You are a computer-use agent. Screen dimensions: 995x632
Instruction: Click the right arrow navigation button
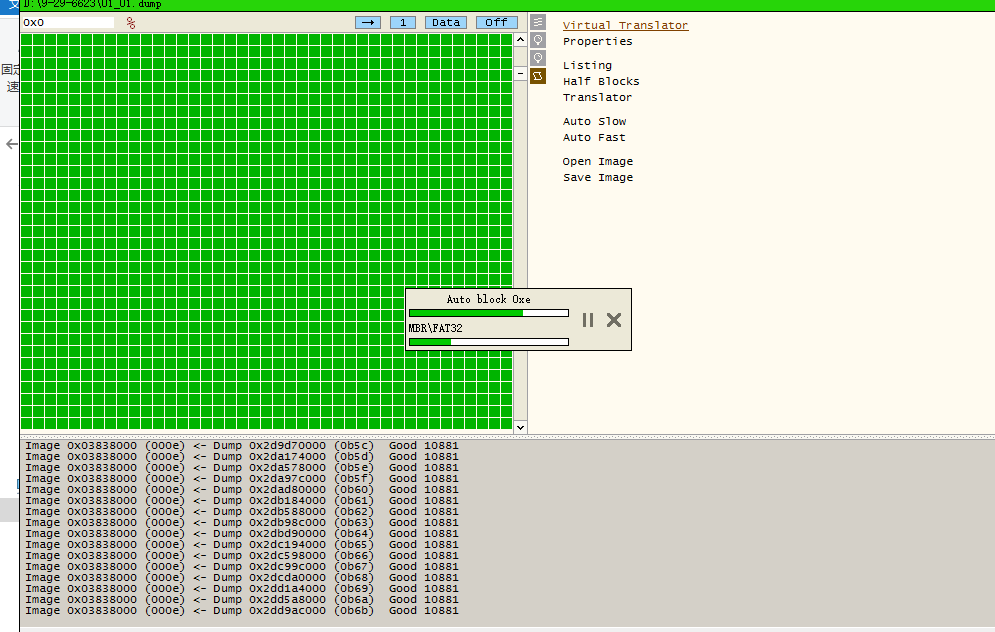pyautogui.click(x=369, y=21)
